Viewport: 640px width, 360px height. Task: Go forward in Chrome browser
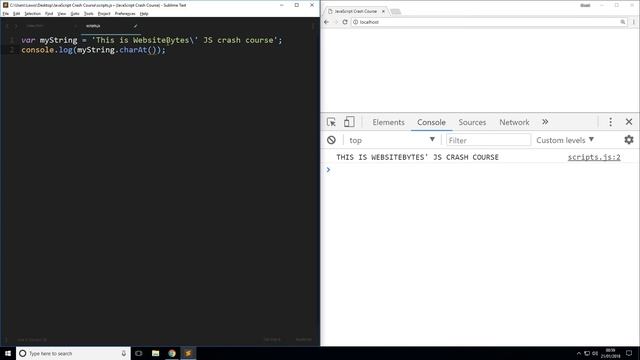(x=336, y=22)
